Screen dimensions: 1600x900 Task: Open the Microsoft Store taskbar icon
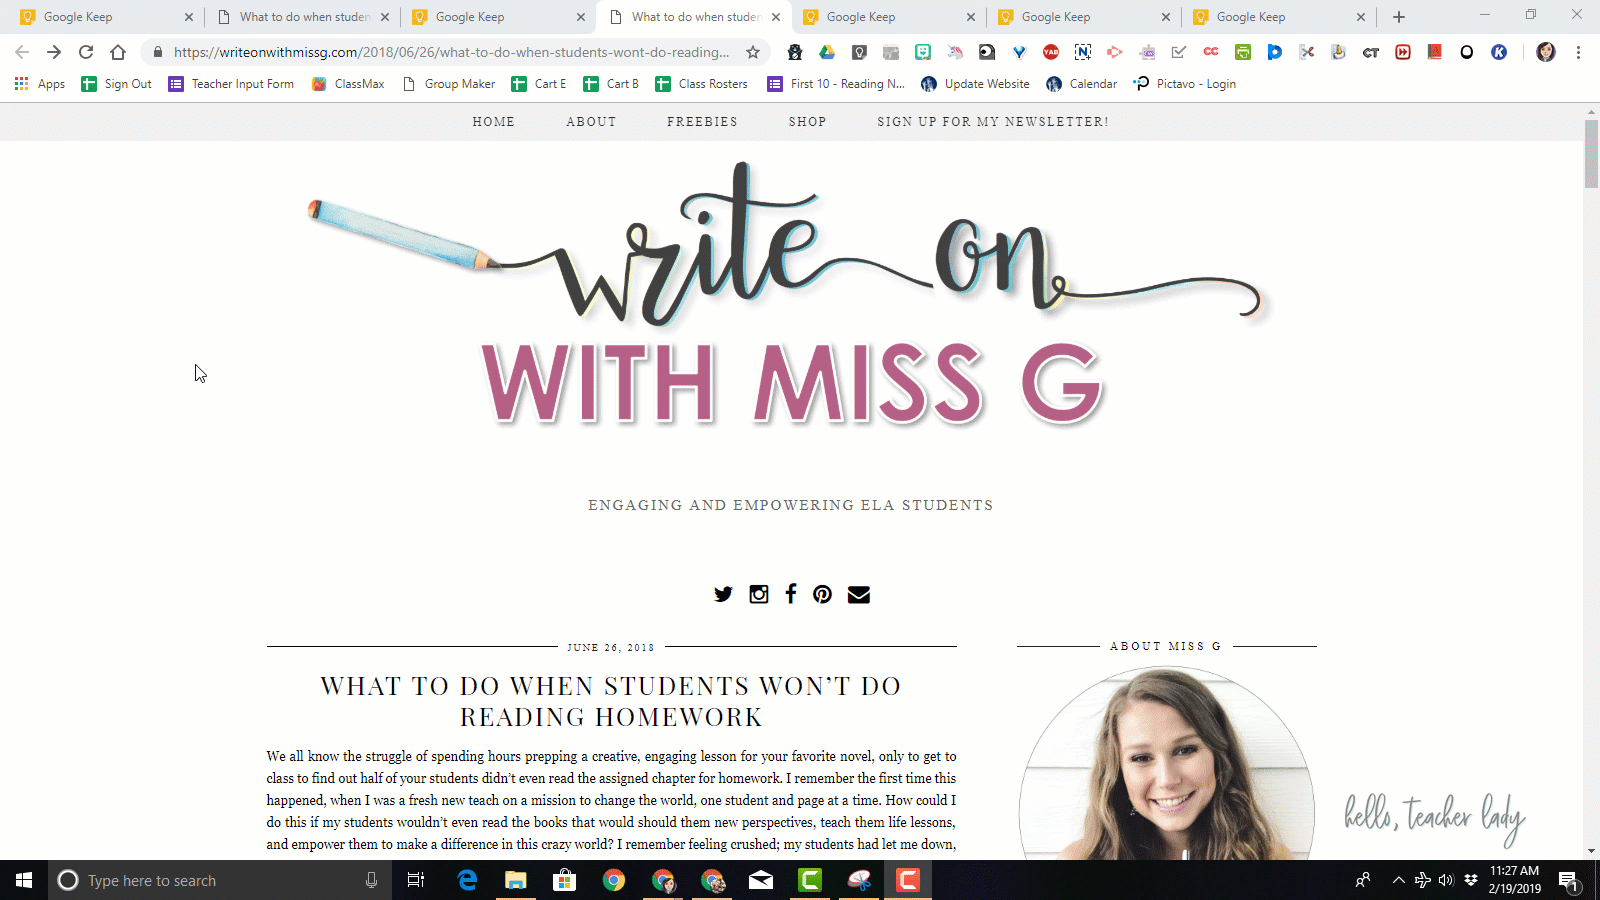(565, 880)
